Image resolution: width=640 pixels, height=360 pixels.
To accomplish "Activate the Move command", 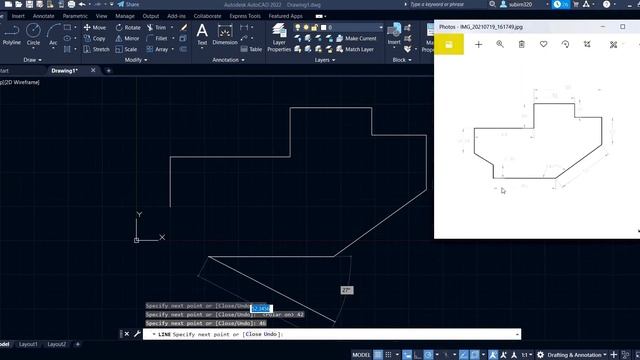I will pyautogui.click(x=95, y=27).
